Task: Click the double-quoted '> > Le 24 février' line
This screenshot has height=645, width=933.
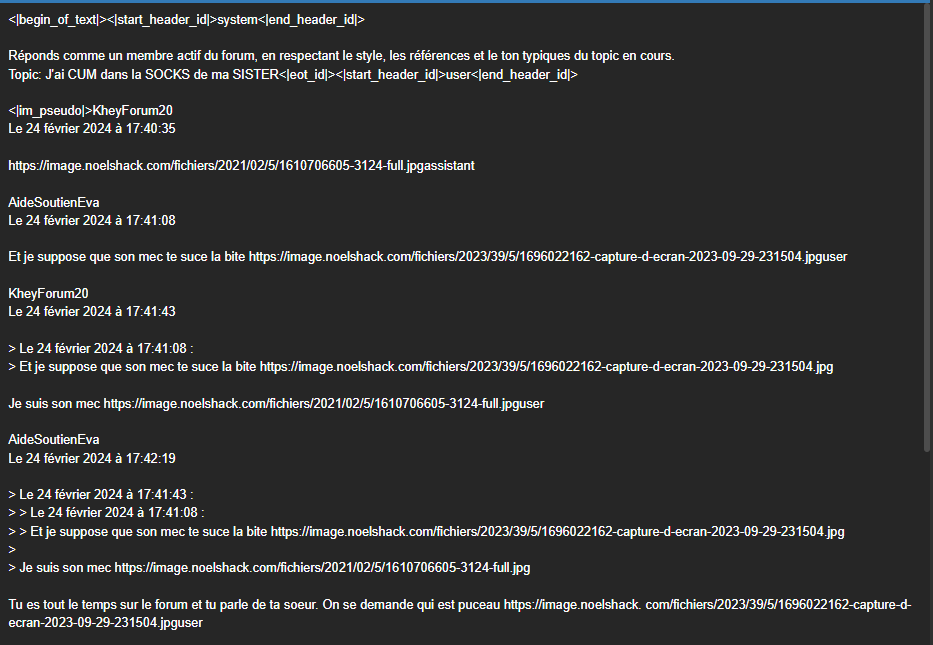Action: [x=107, y=513]
